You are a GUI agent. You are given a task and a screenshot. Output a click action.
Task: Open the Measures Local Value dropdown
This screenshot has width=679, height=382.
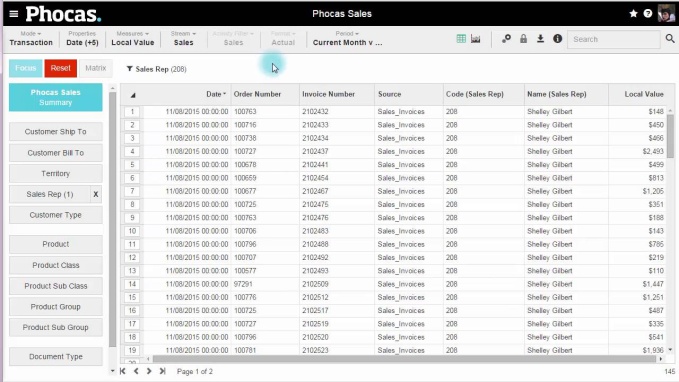point(133,38)
